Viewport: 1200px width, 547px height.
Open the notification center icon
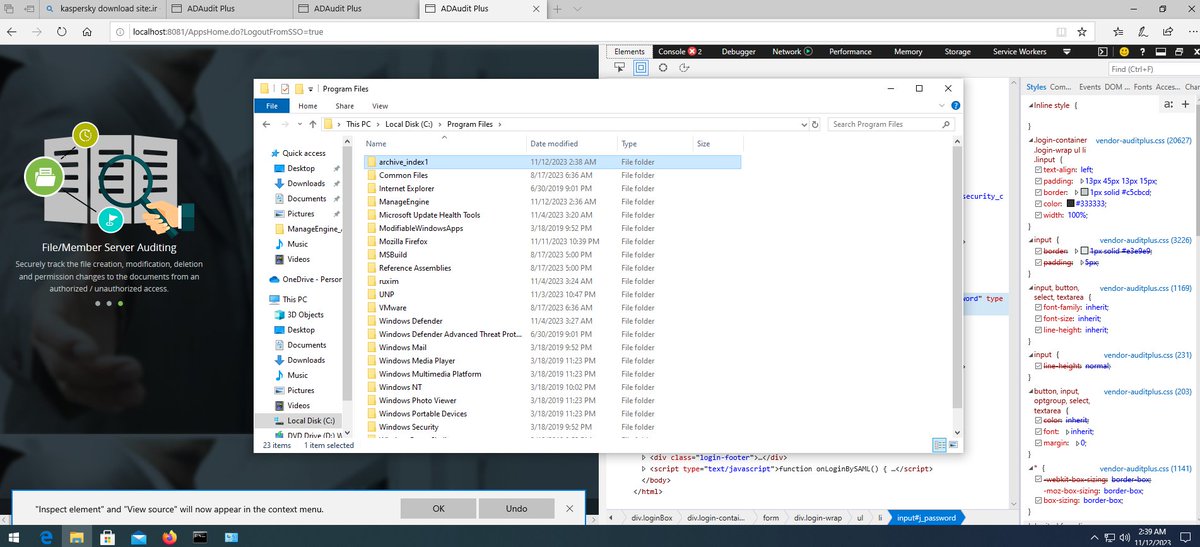[1183, 537]
